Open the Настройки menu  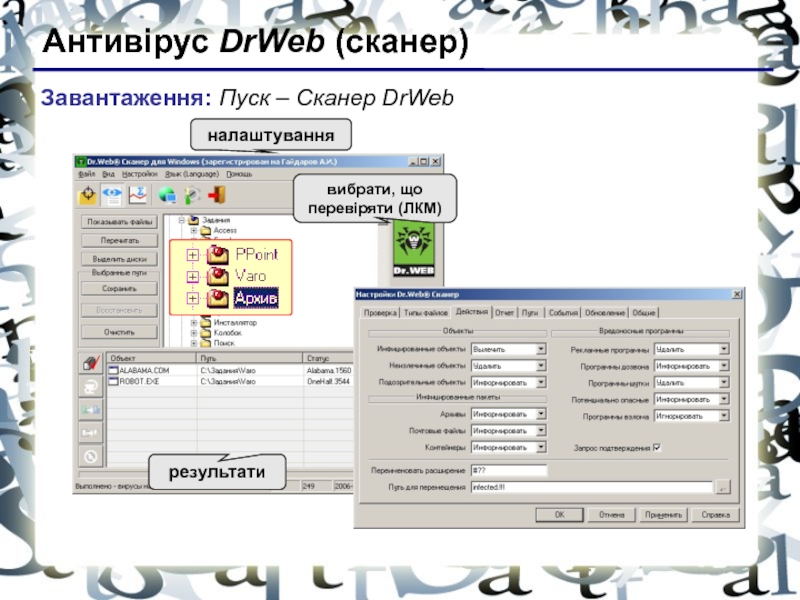[139, 174]
